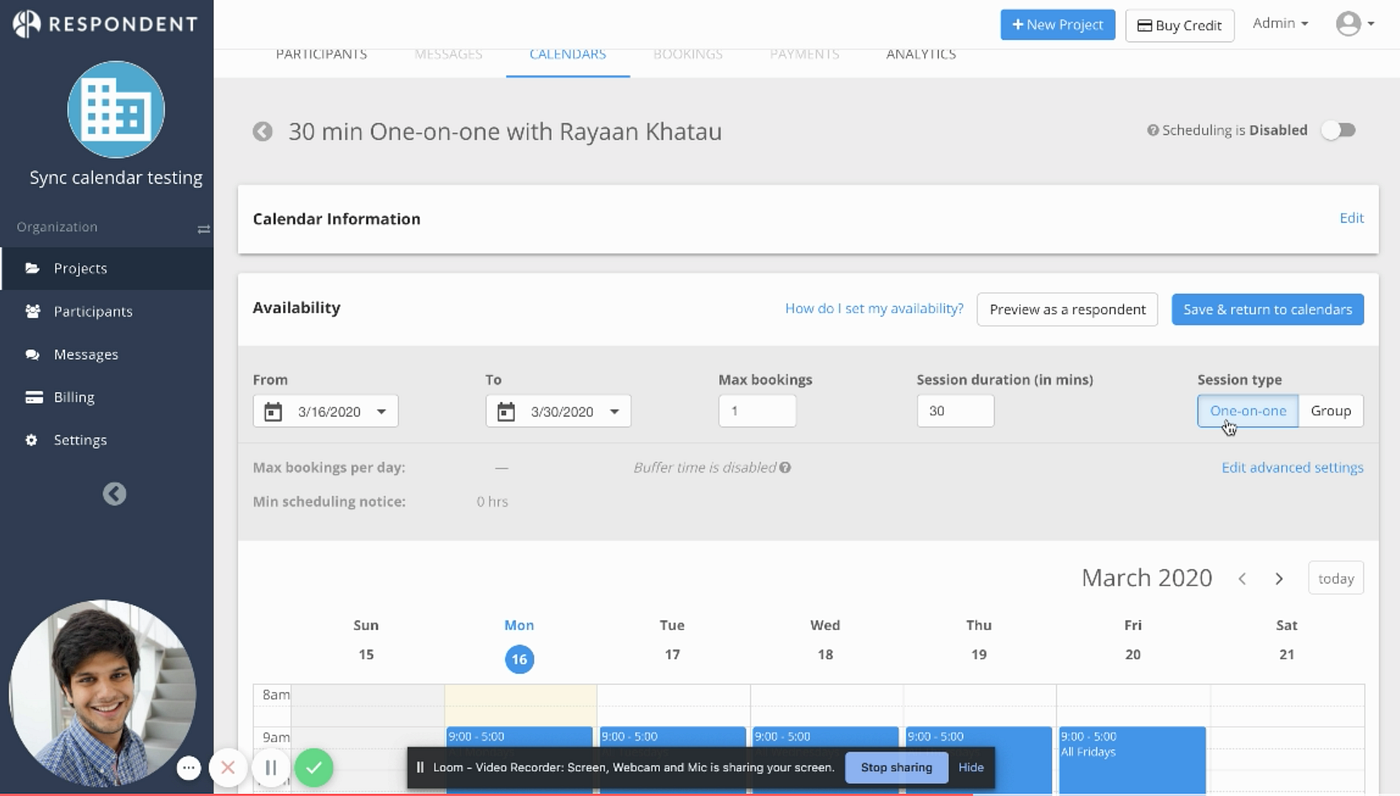Click the Max bookings input field
This screenshot has height=796, width=1400.
pyautogui.click(x=757, y=411)
